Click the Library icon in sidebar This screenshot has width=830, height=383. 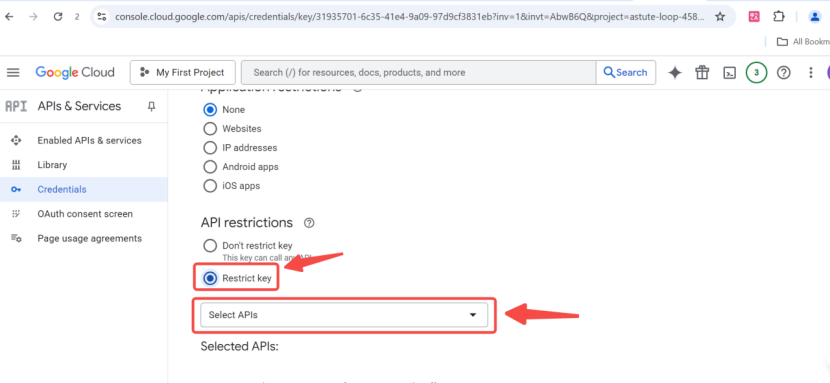tap(16, 165)
